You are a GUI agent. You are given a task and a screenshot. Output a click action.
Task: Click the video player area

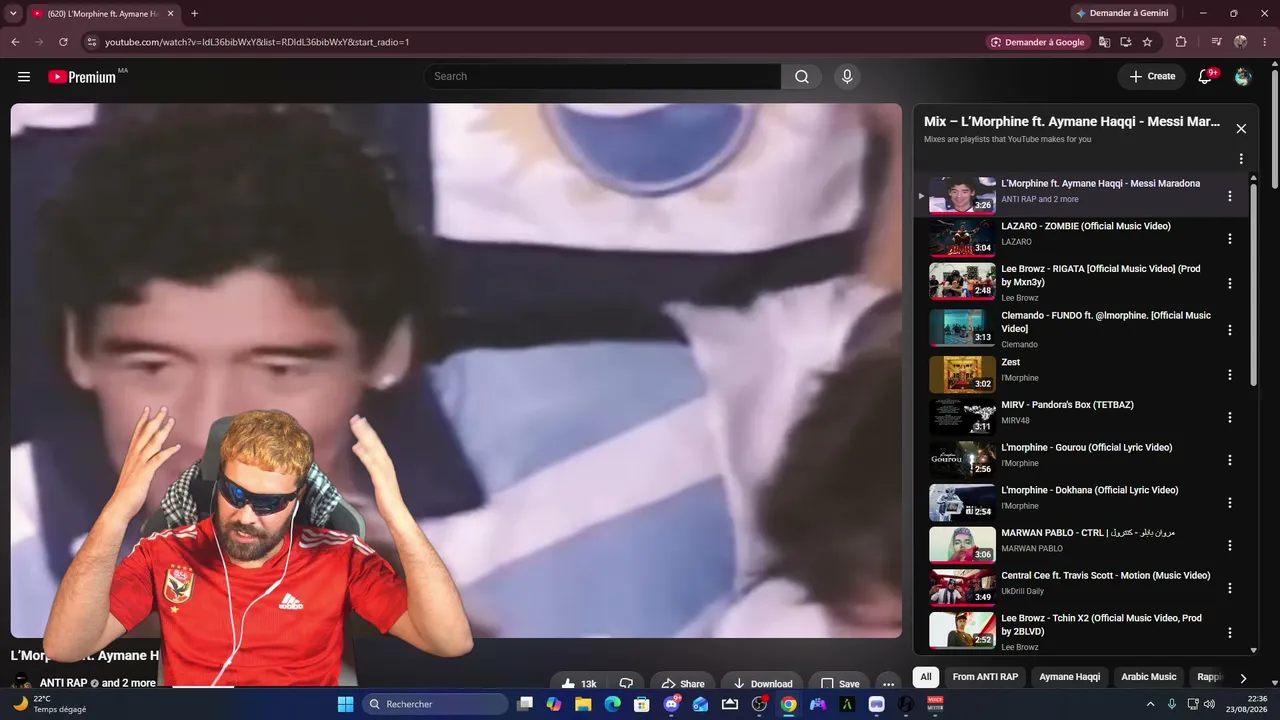(456, 370)
